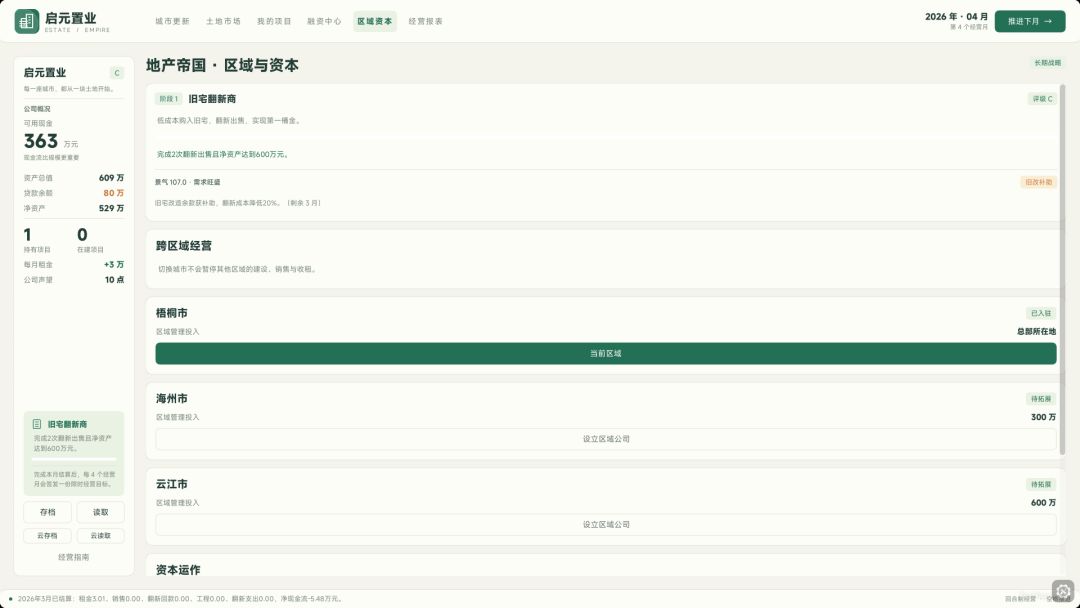Viewport: 1080px width, 608px height.
Task: Select the 区域资本 tab
Action: click(x=375, y=21)
